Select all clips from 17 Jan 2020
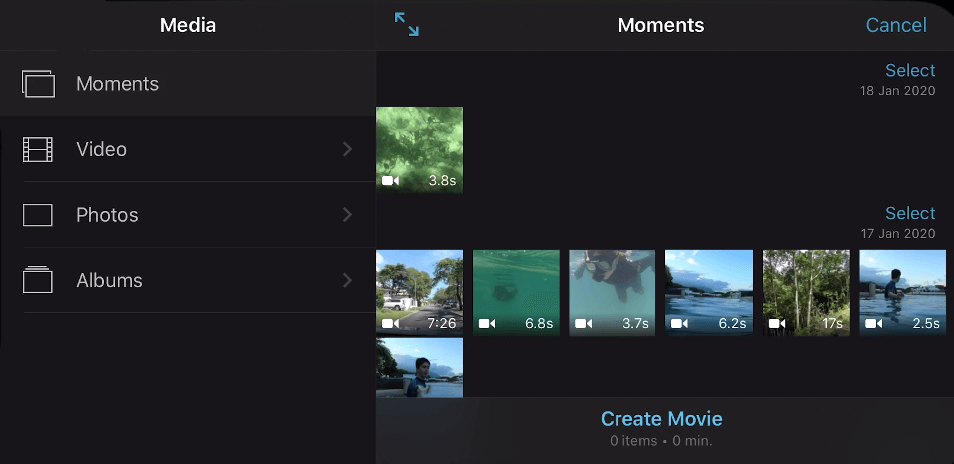Screen dimensions: 954x464 (x=910, y=213)
